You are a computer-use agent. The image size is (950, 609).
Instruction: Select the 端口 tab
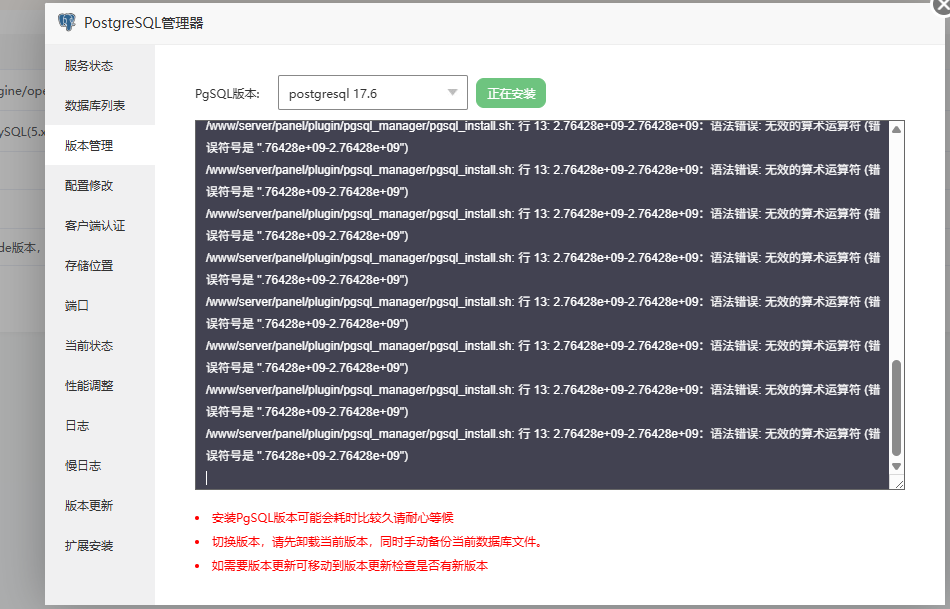[x=100, y=305]
